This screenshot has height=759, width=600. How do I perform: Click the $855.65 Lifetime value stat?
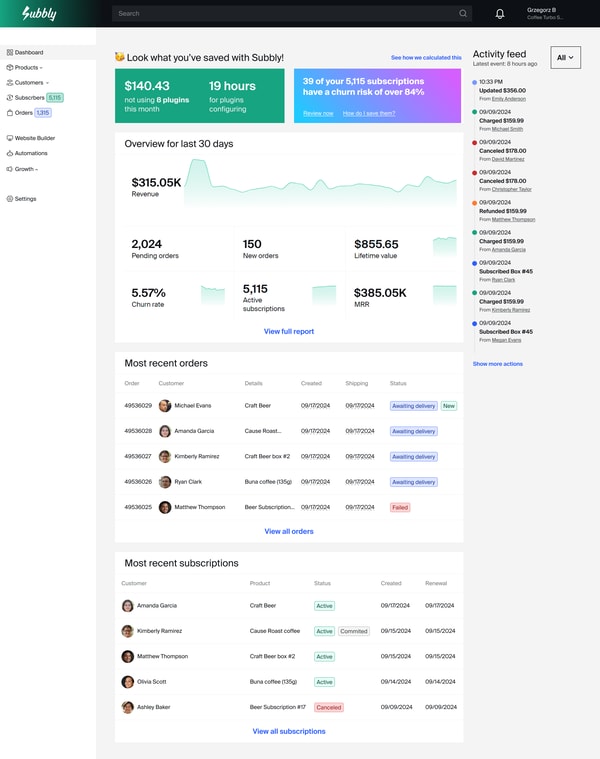coord(376,249)
